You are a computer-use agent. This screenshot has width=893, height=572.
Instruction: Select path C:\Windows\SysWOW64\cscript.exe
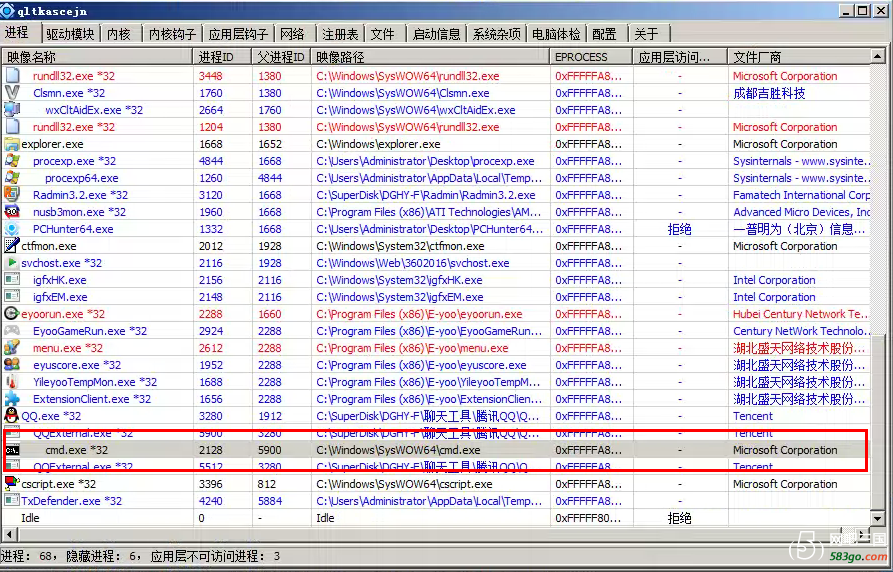(404, 484)
